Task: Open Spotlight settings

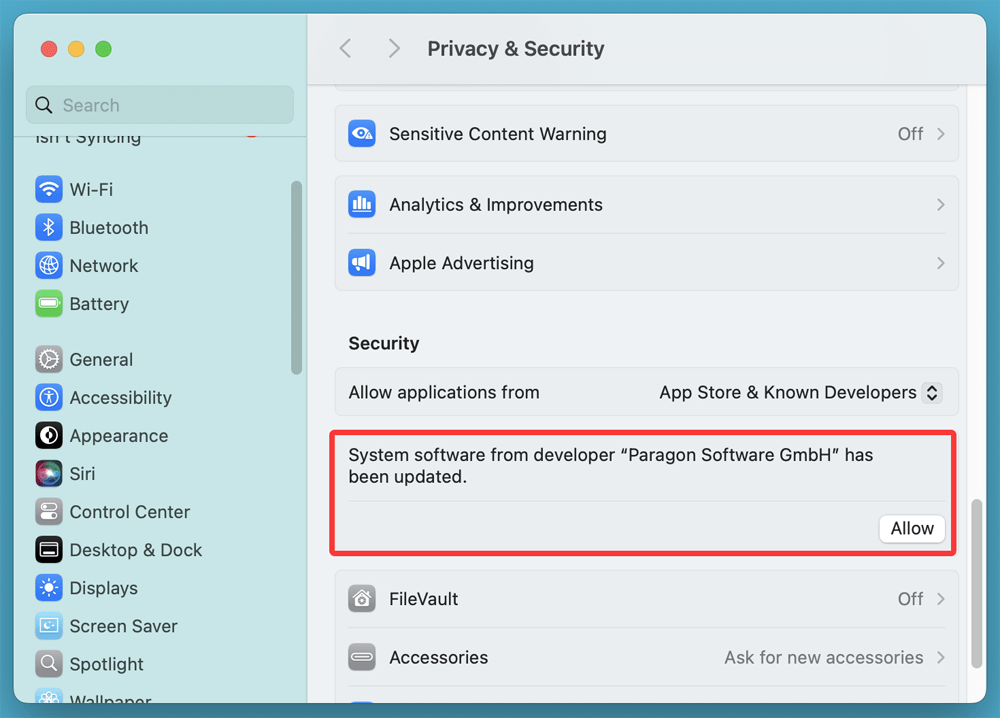Action: pos(102,664)
